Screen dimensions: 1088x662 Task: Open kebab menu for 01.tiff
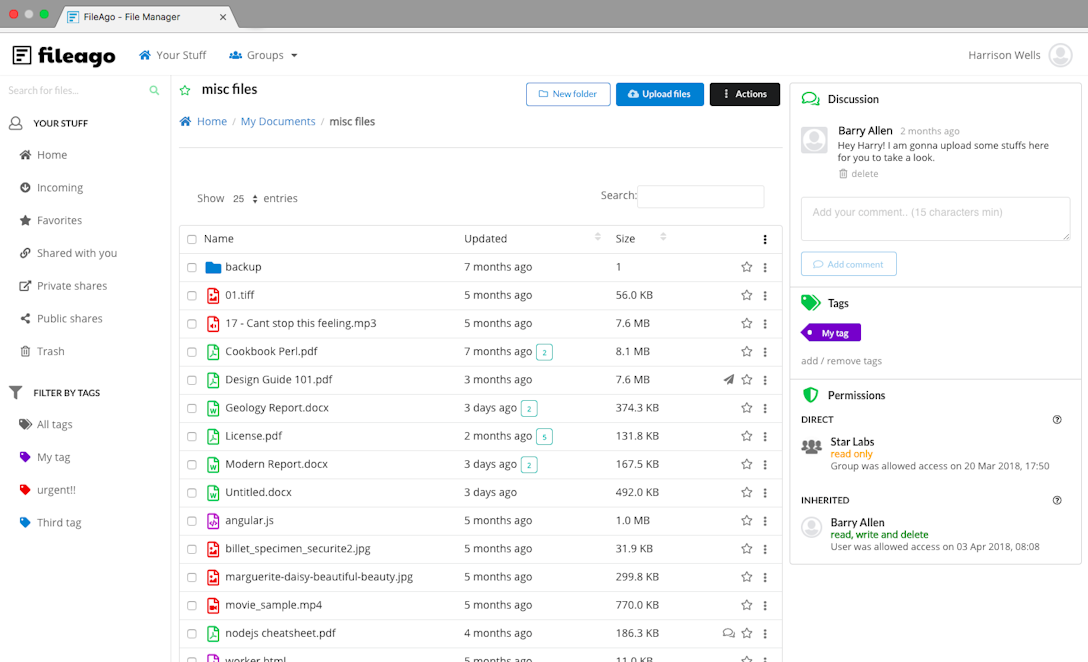tap(765, 295)
